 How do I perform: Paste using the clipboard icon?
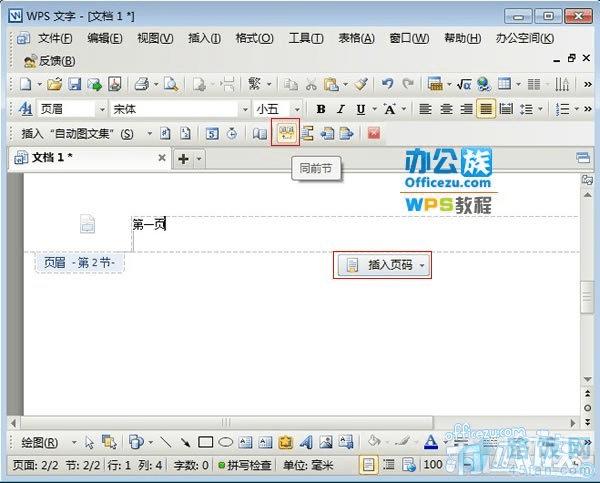click(331, 84)
